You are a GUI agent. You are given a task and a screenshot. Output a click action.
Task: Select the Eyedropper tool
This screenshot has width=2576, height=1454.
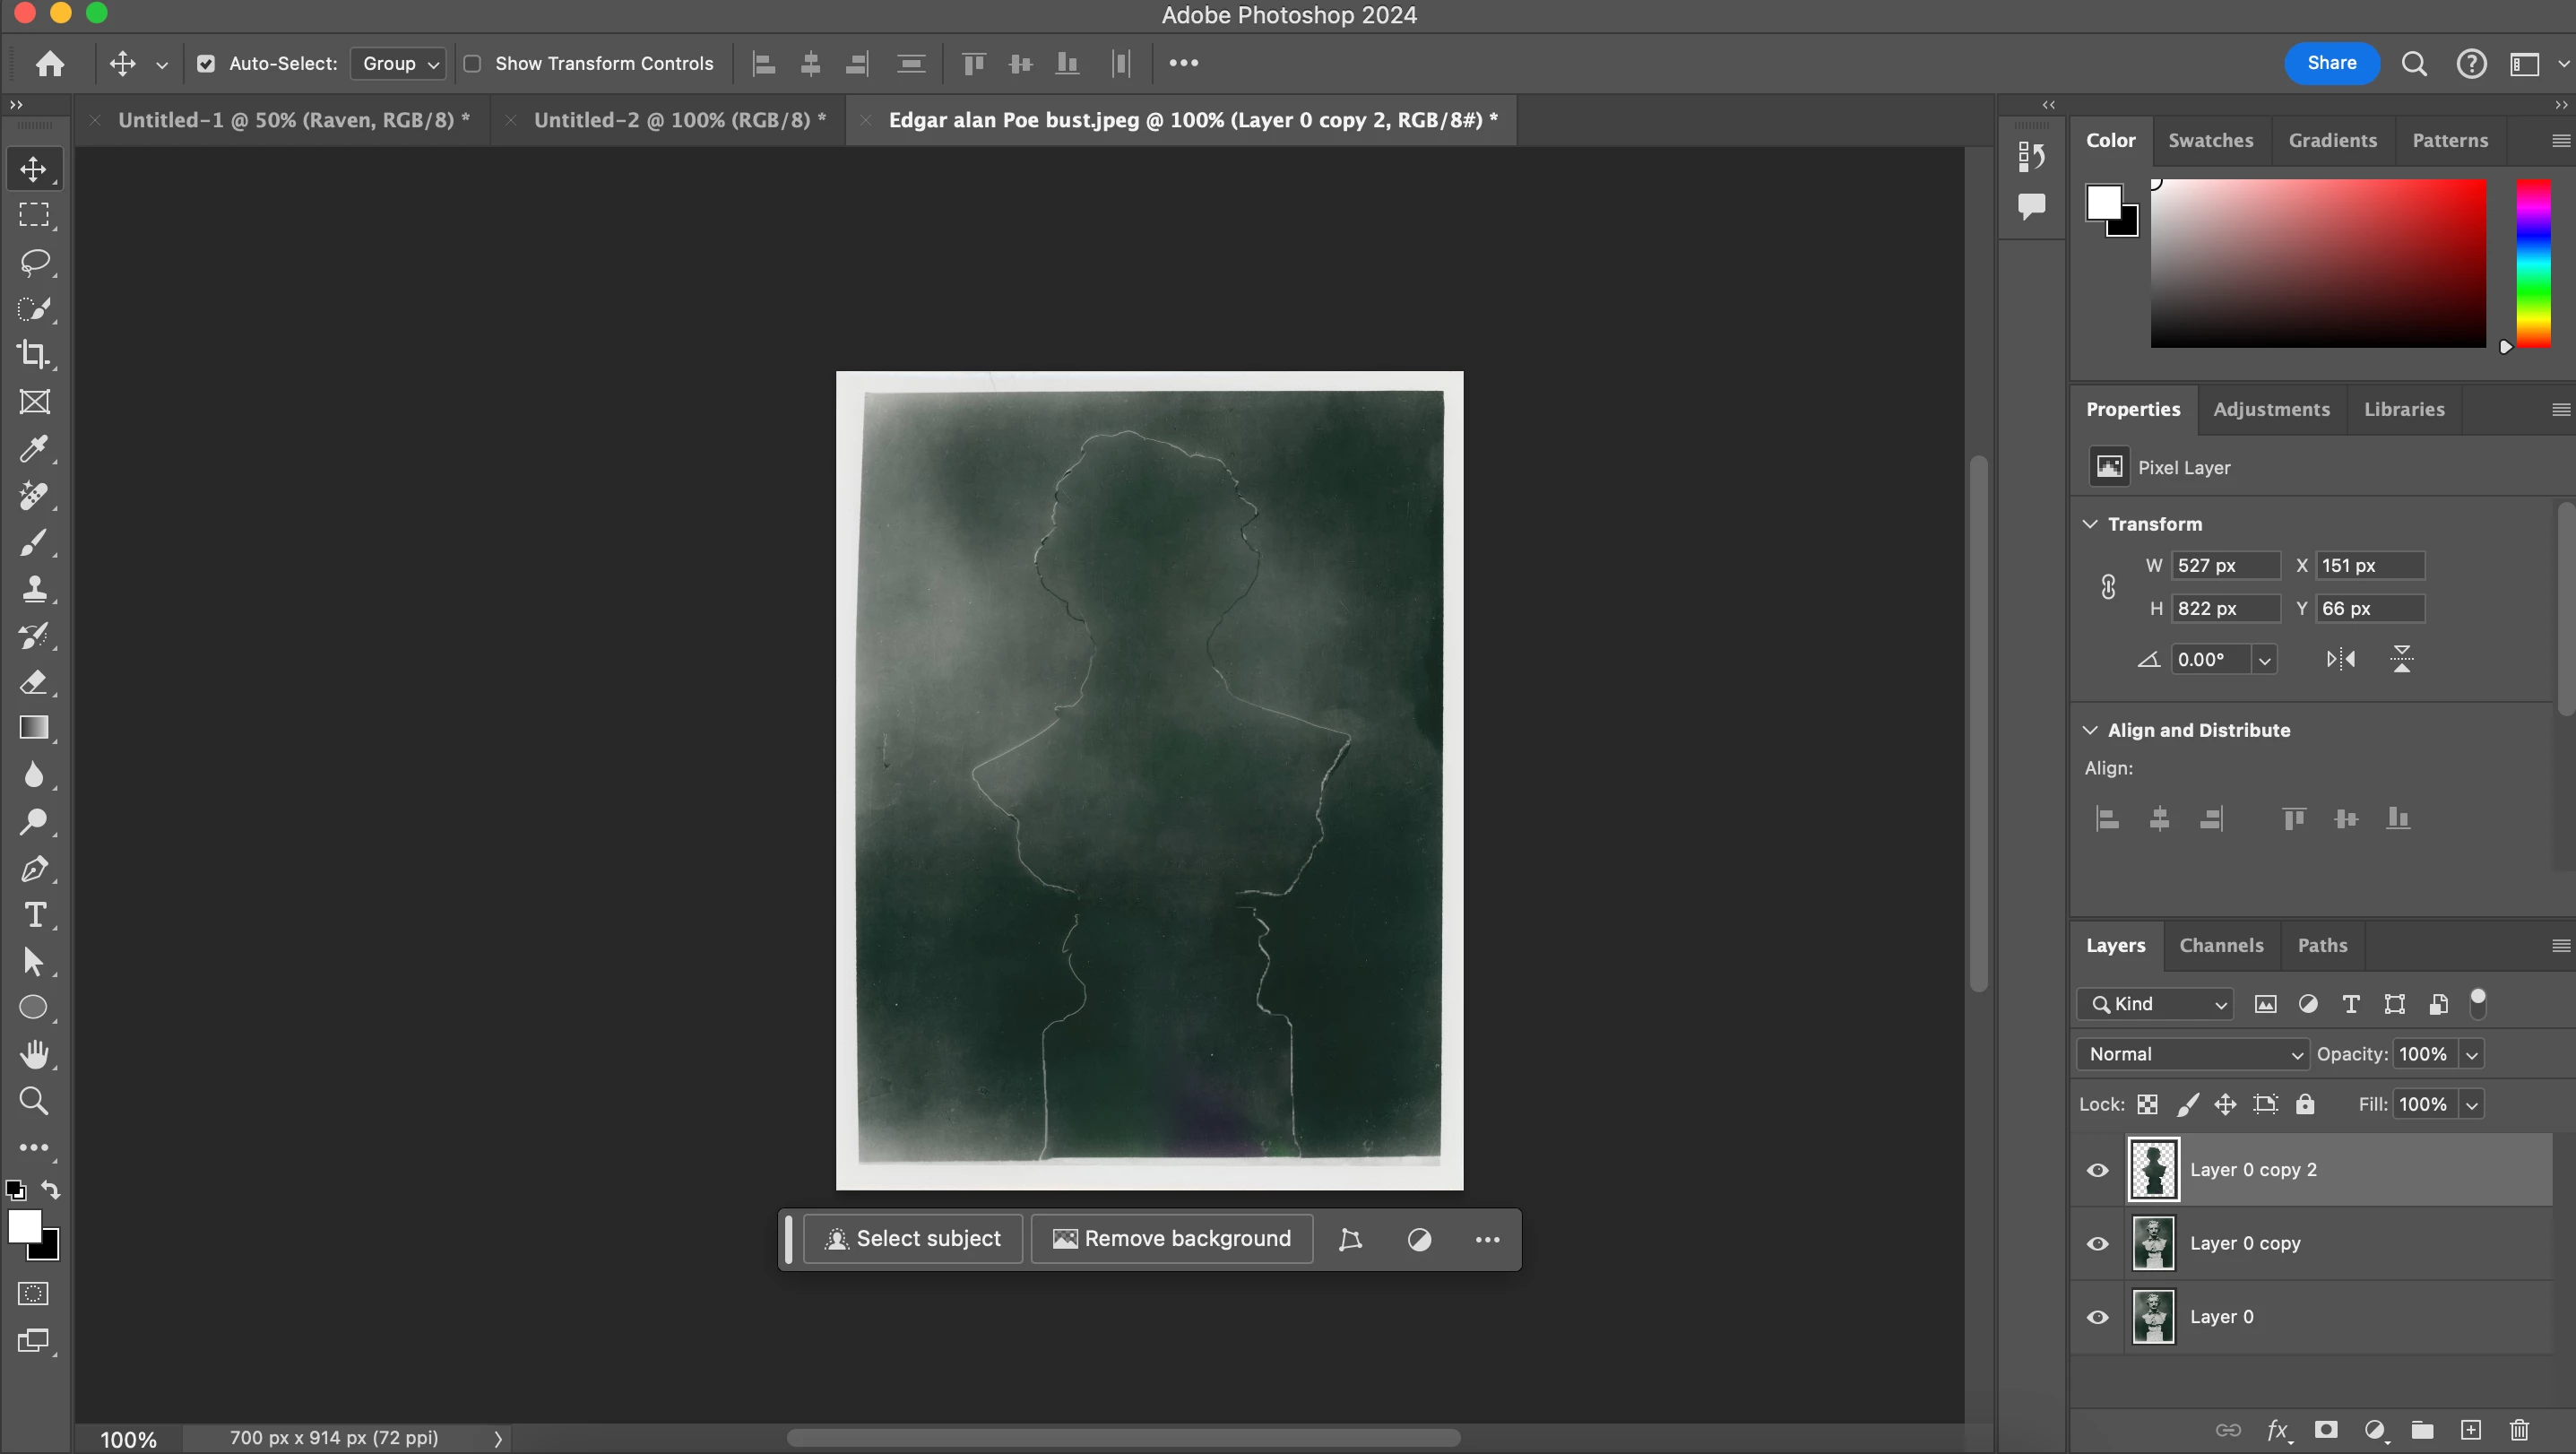pyautogui.click(x=34, y=449)
